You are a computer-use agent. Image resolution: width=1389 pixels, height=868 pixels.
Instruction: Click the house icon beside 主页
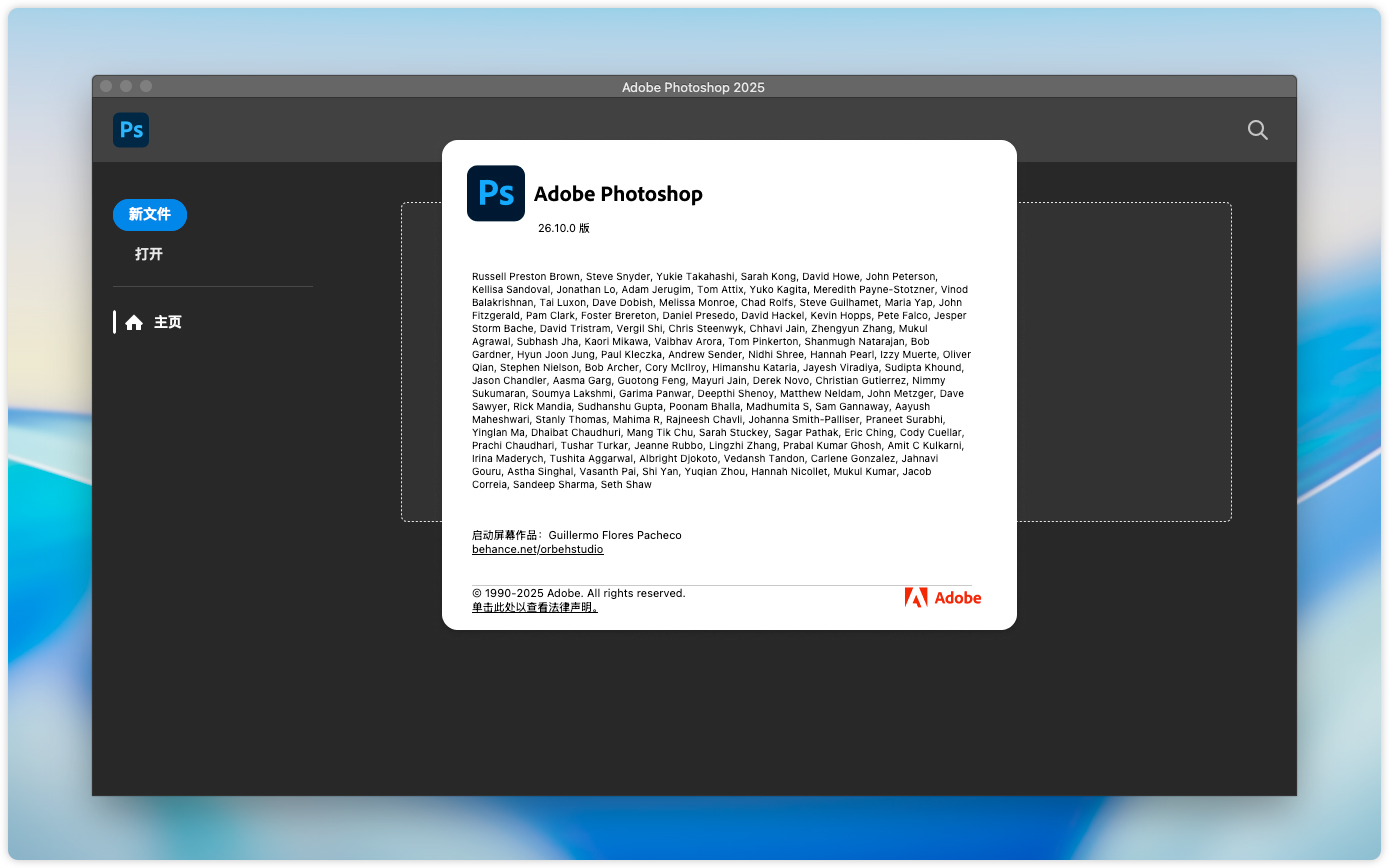[134, 323]
